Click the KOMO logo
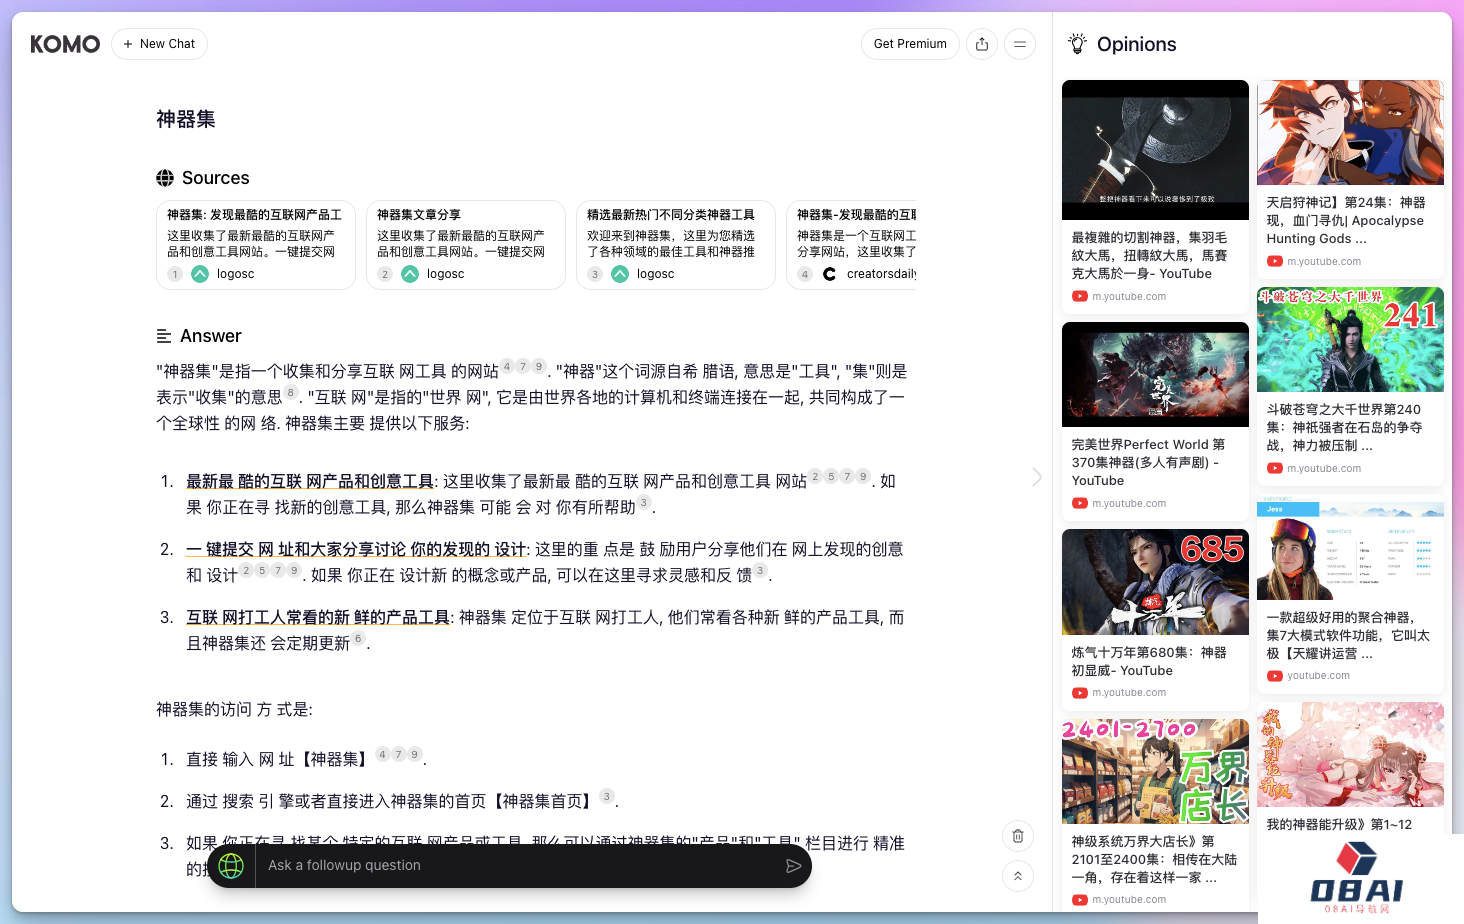 pos(65,44)
